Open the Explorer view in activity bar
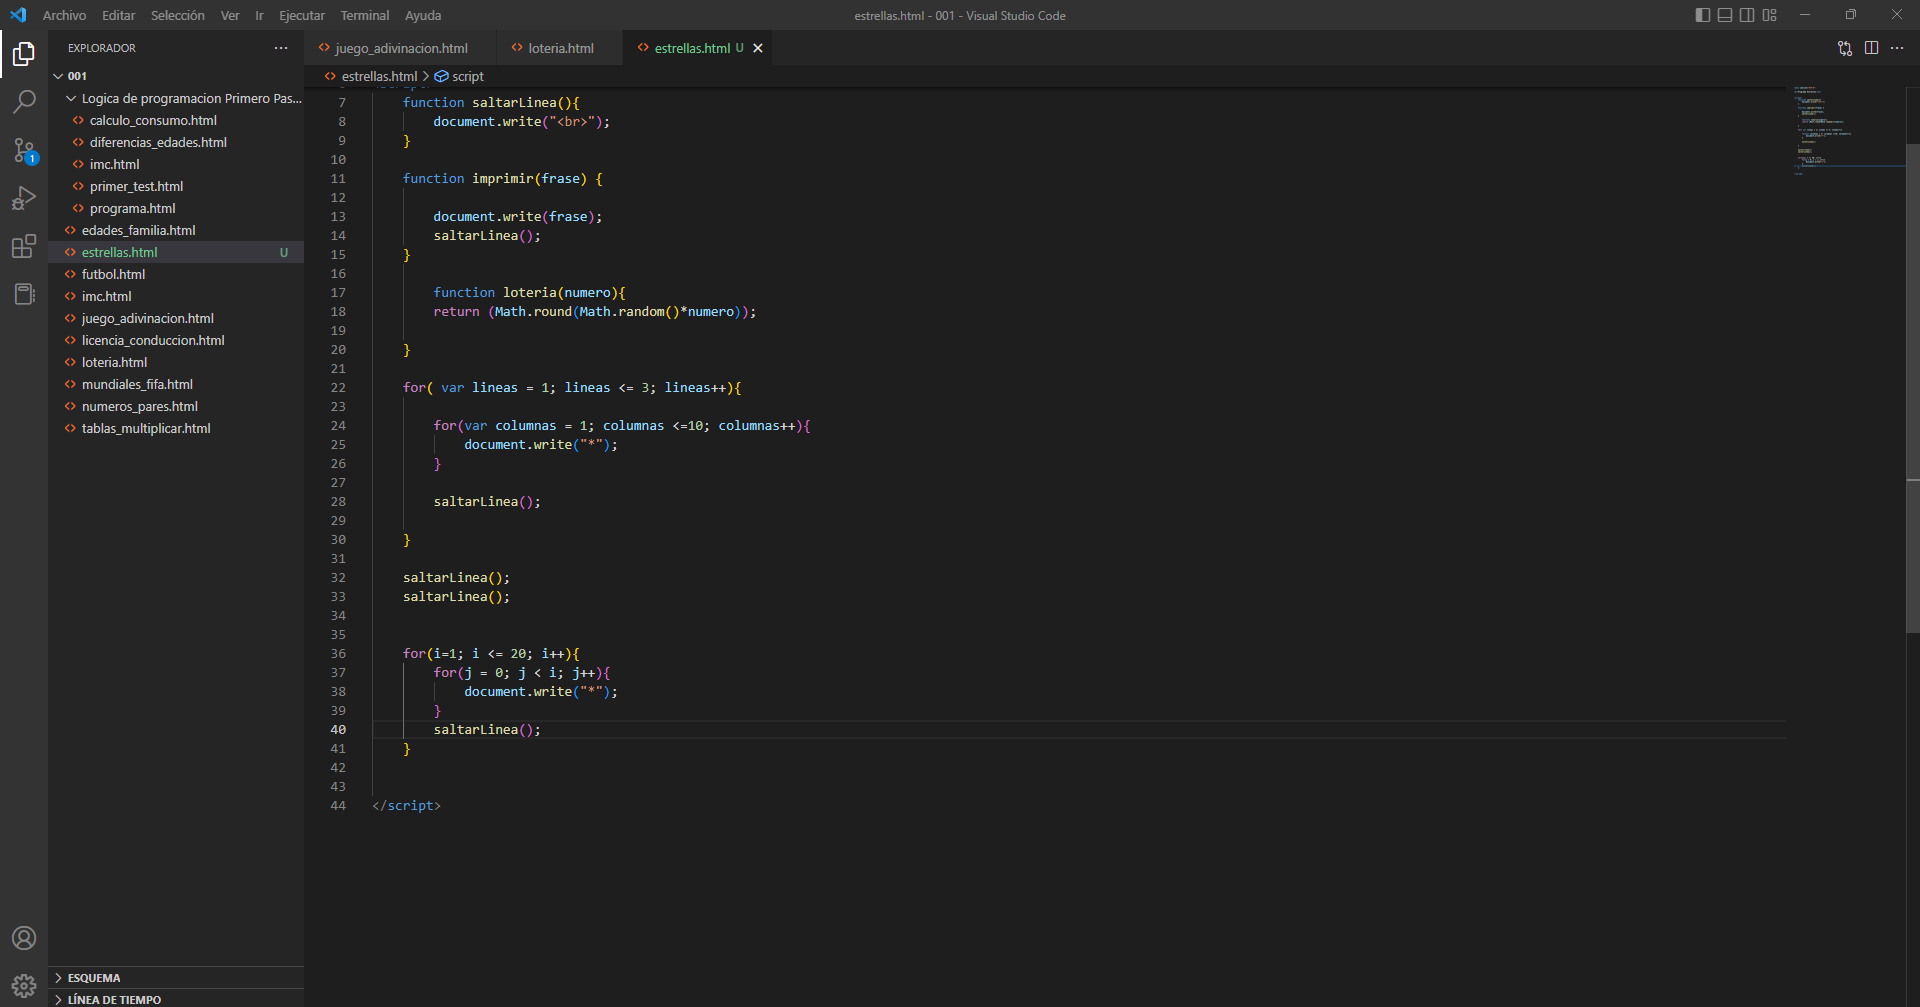 [x=24, y=54]
